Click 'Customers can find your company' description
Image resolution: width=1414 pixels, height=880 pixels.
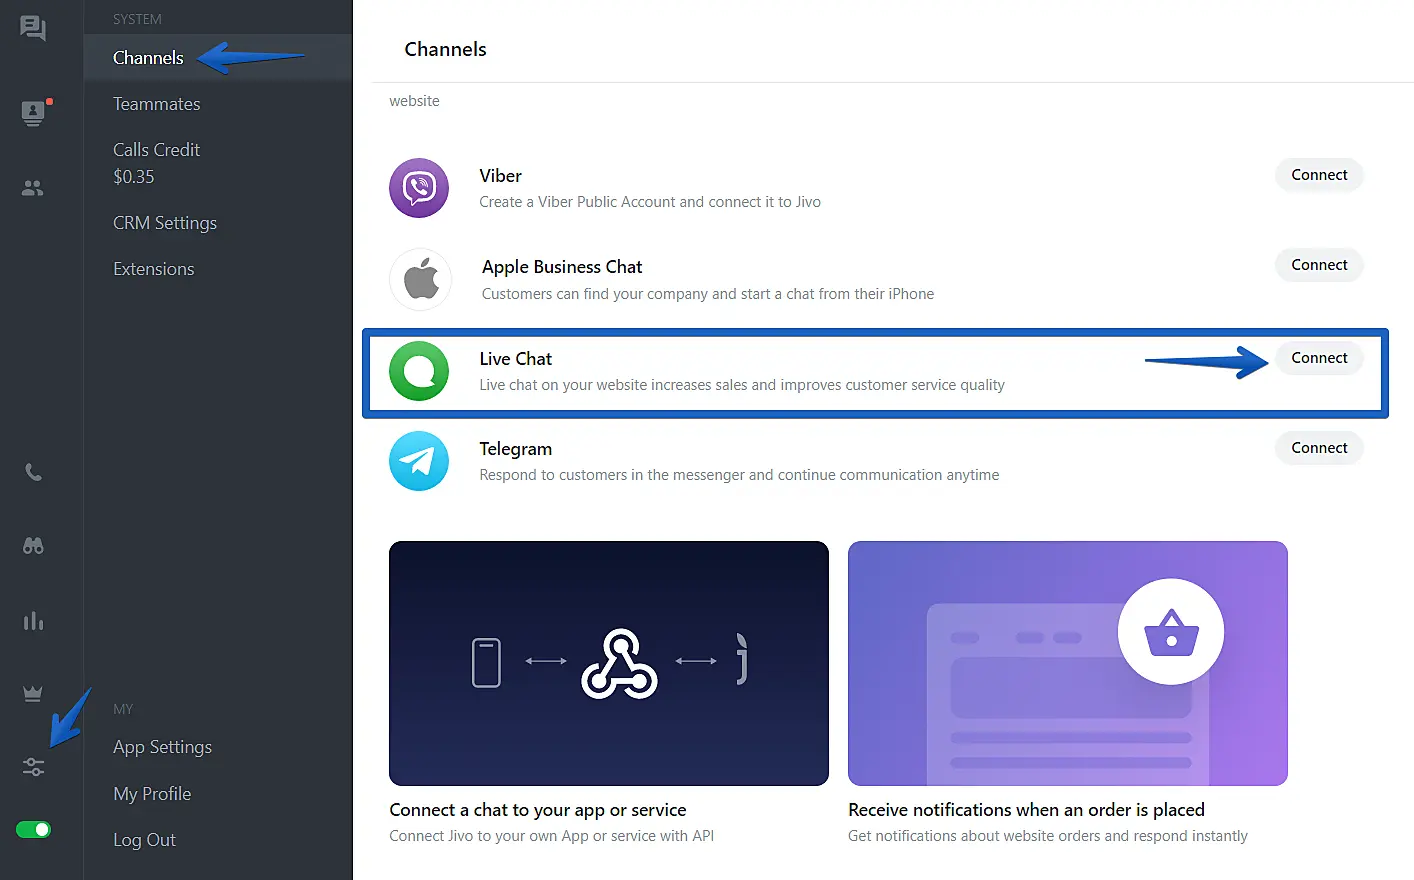click(x=708, y=294)
